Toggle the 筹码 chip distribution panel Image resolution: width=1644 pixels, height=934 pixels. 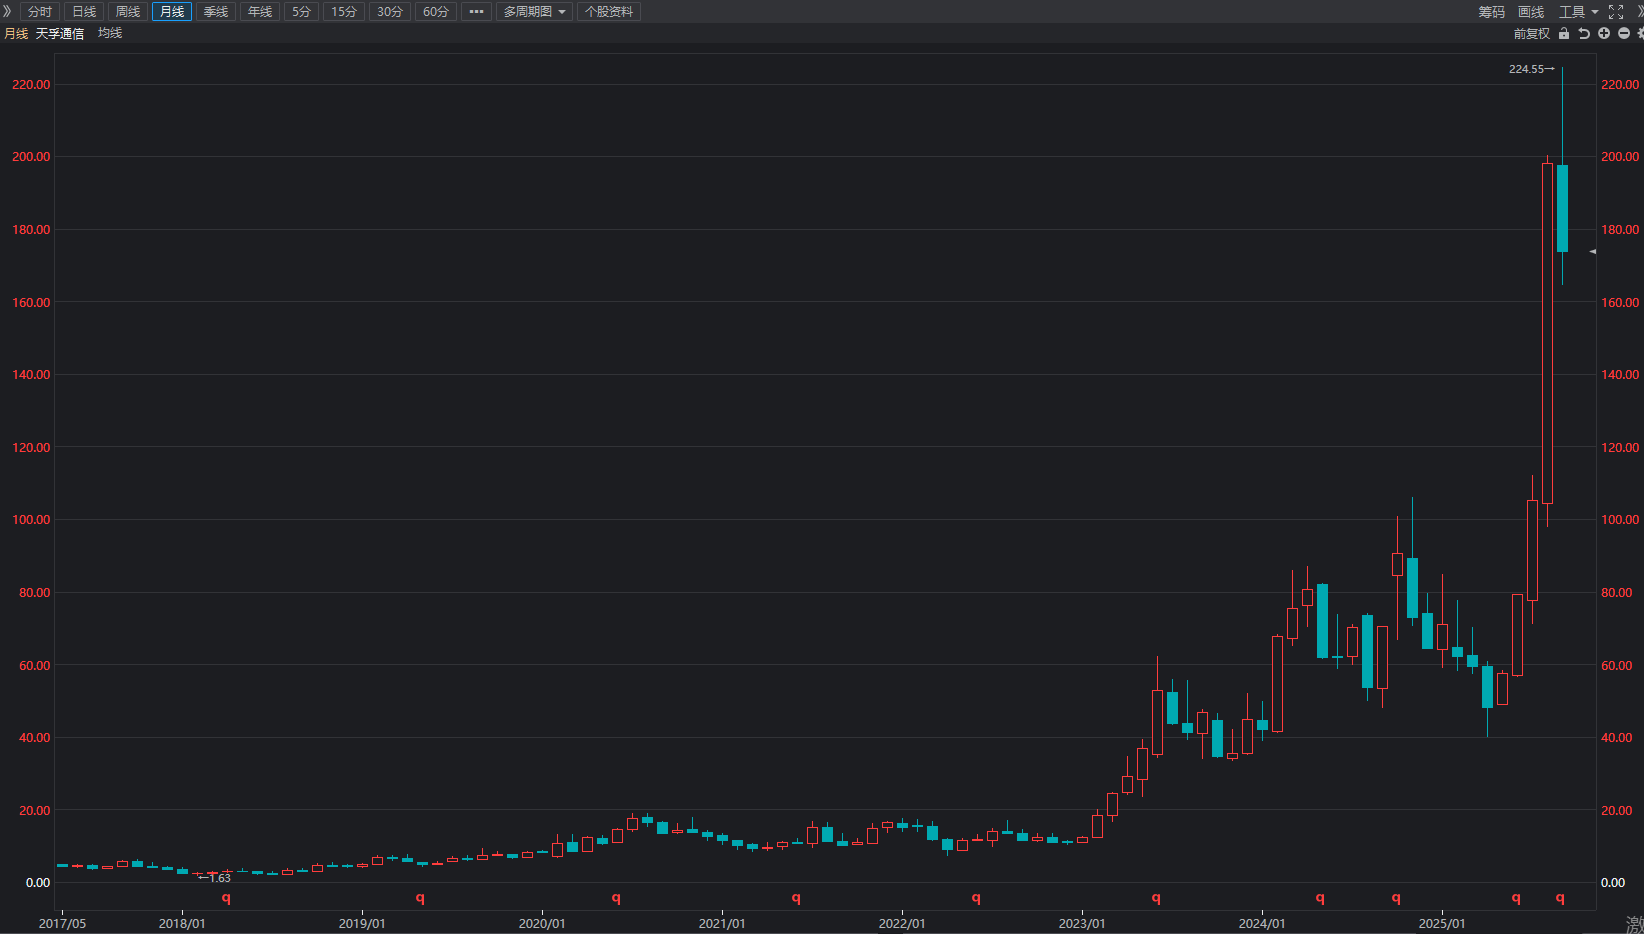(1491, 12)
